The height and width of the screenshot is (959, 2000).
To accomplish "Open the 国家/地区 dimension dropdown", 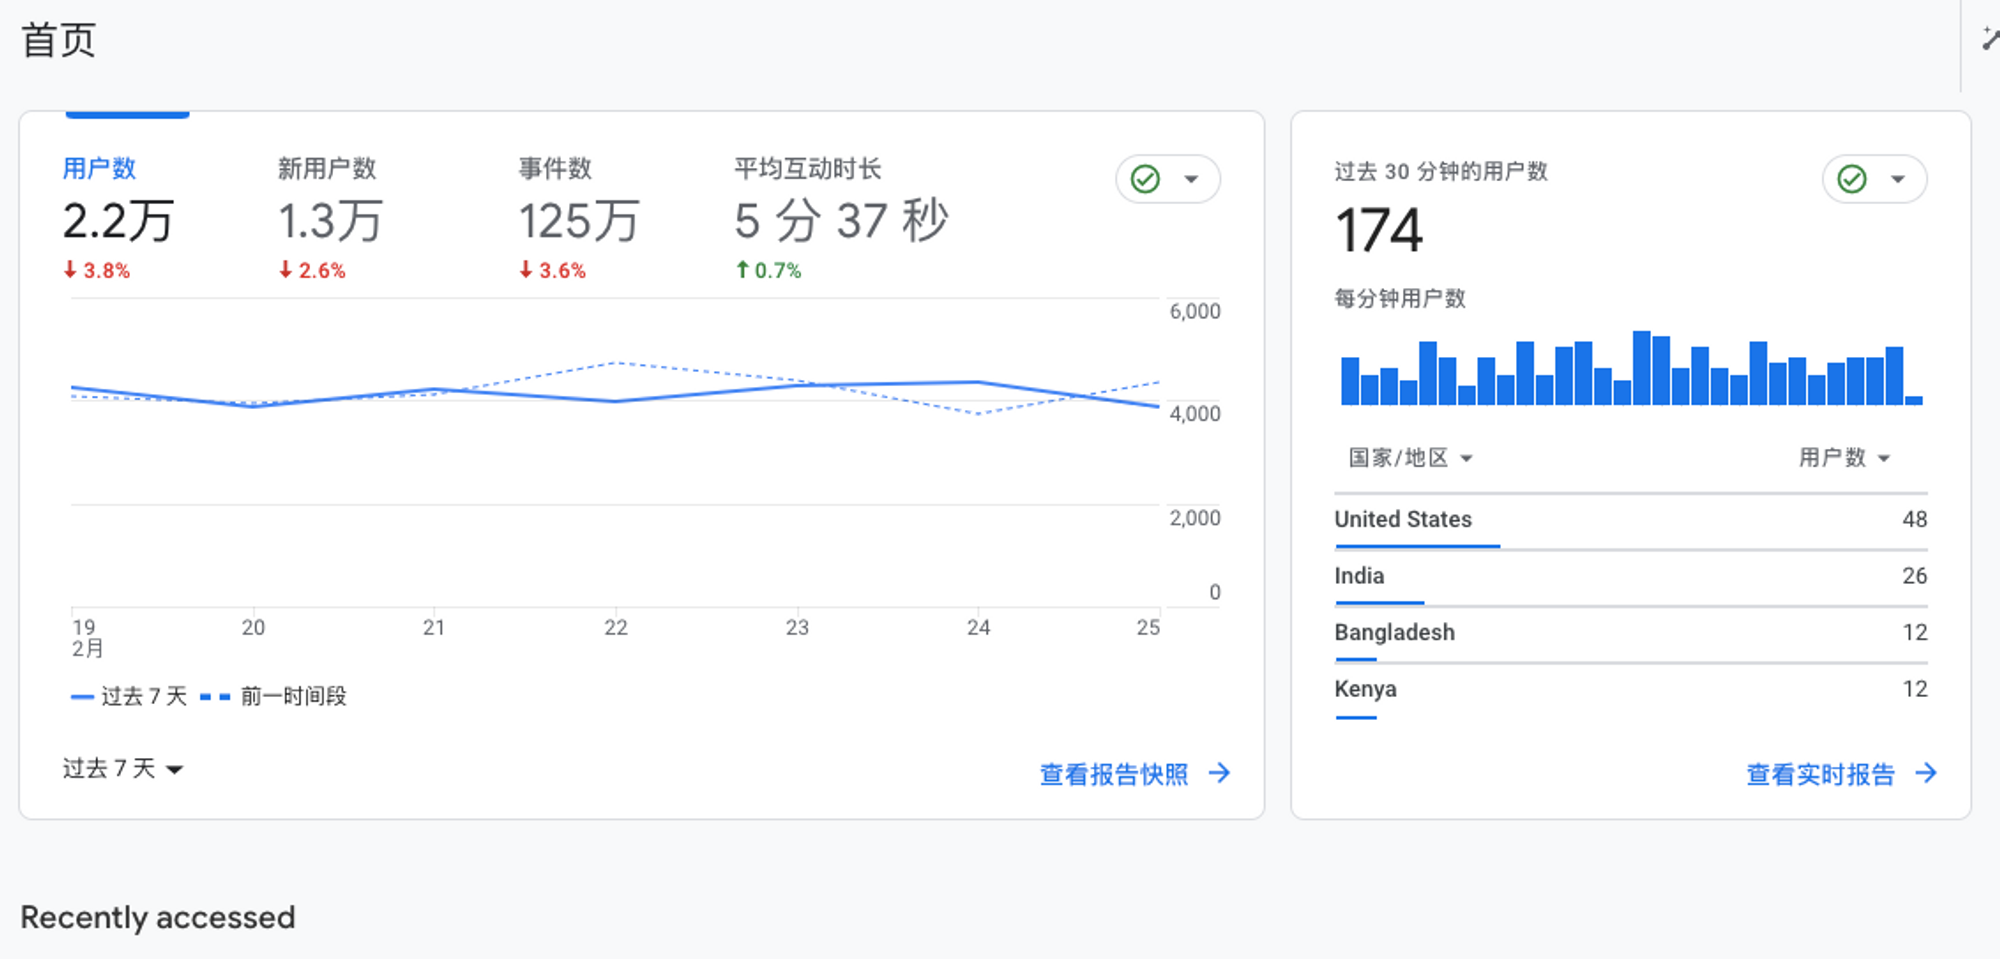I will (1411, 457).
